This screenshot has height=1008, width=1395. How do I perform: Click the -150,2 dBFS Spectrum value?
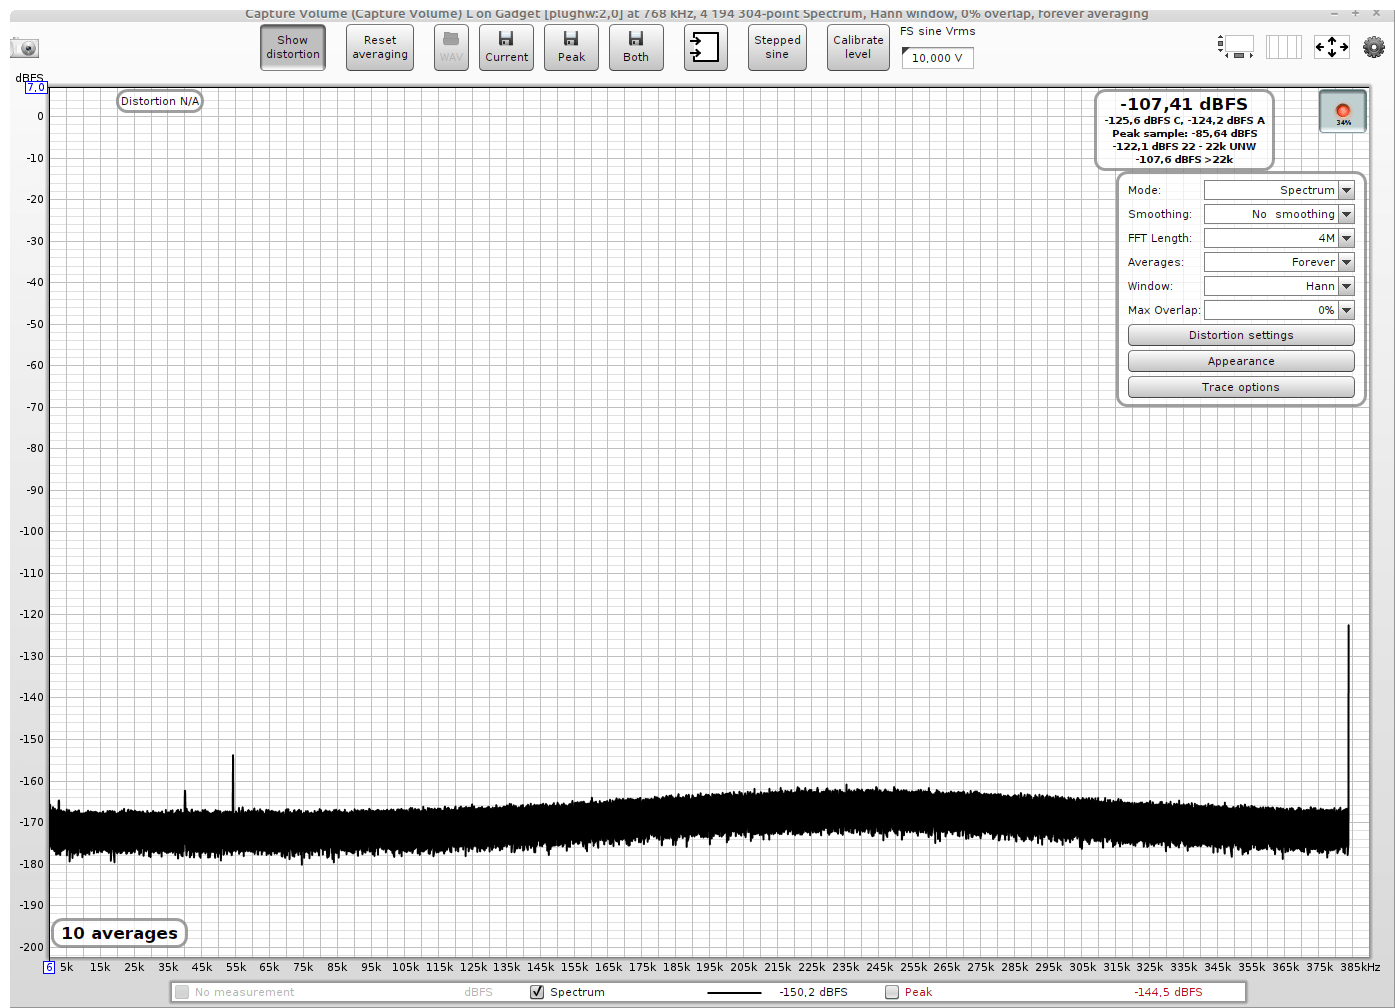click(813, 992)
